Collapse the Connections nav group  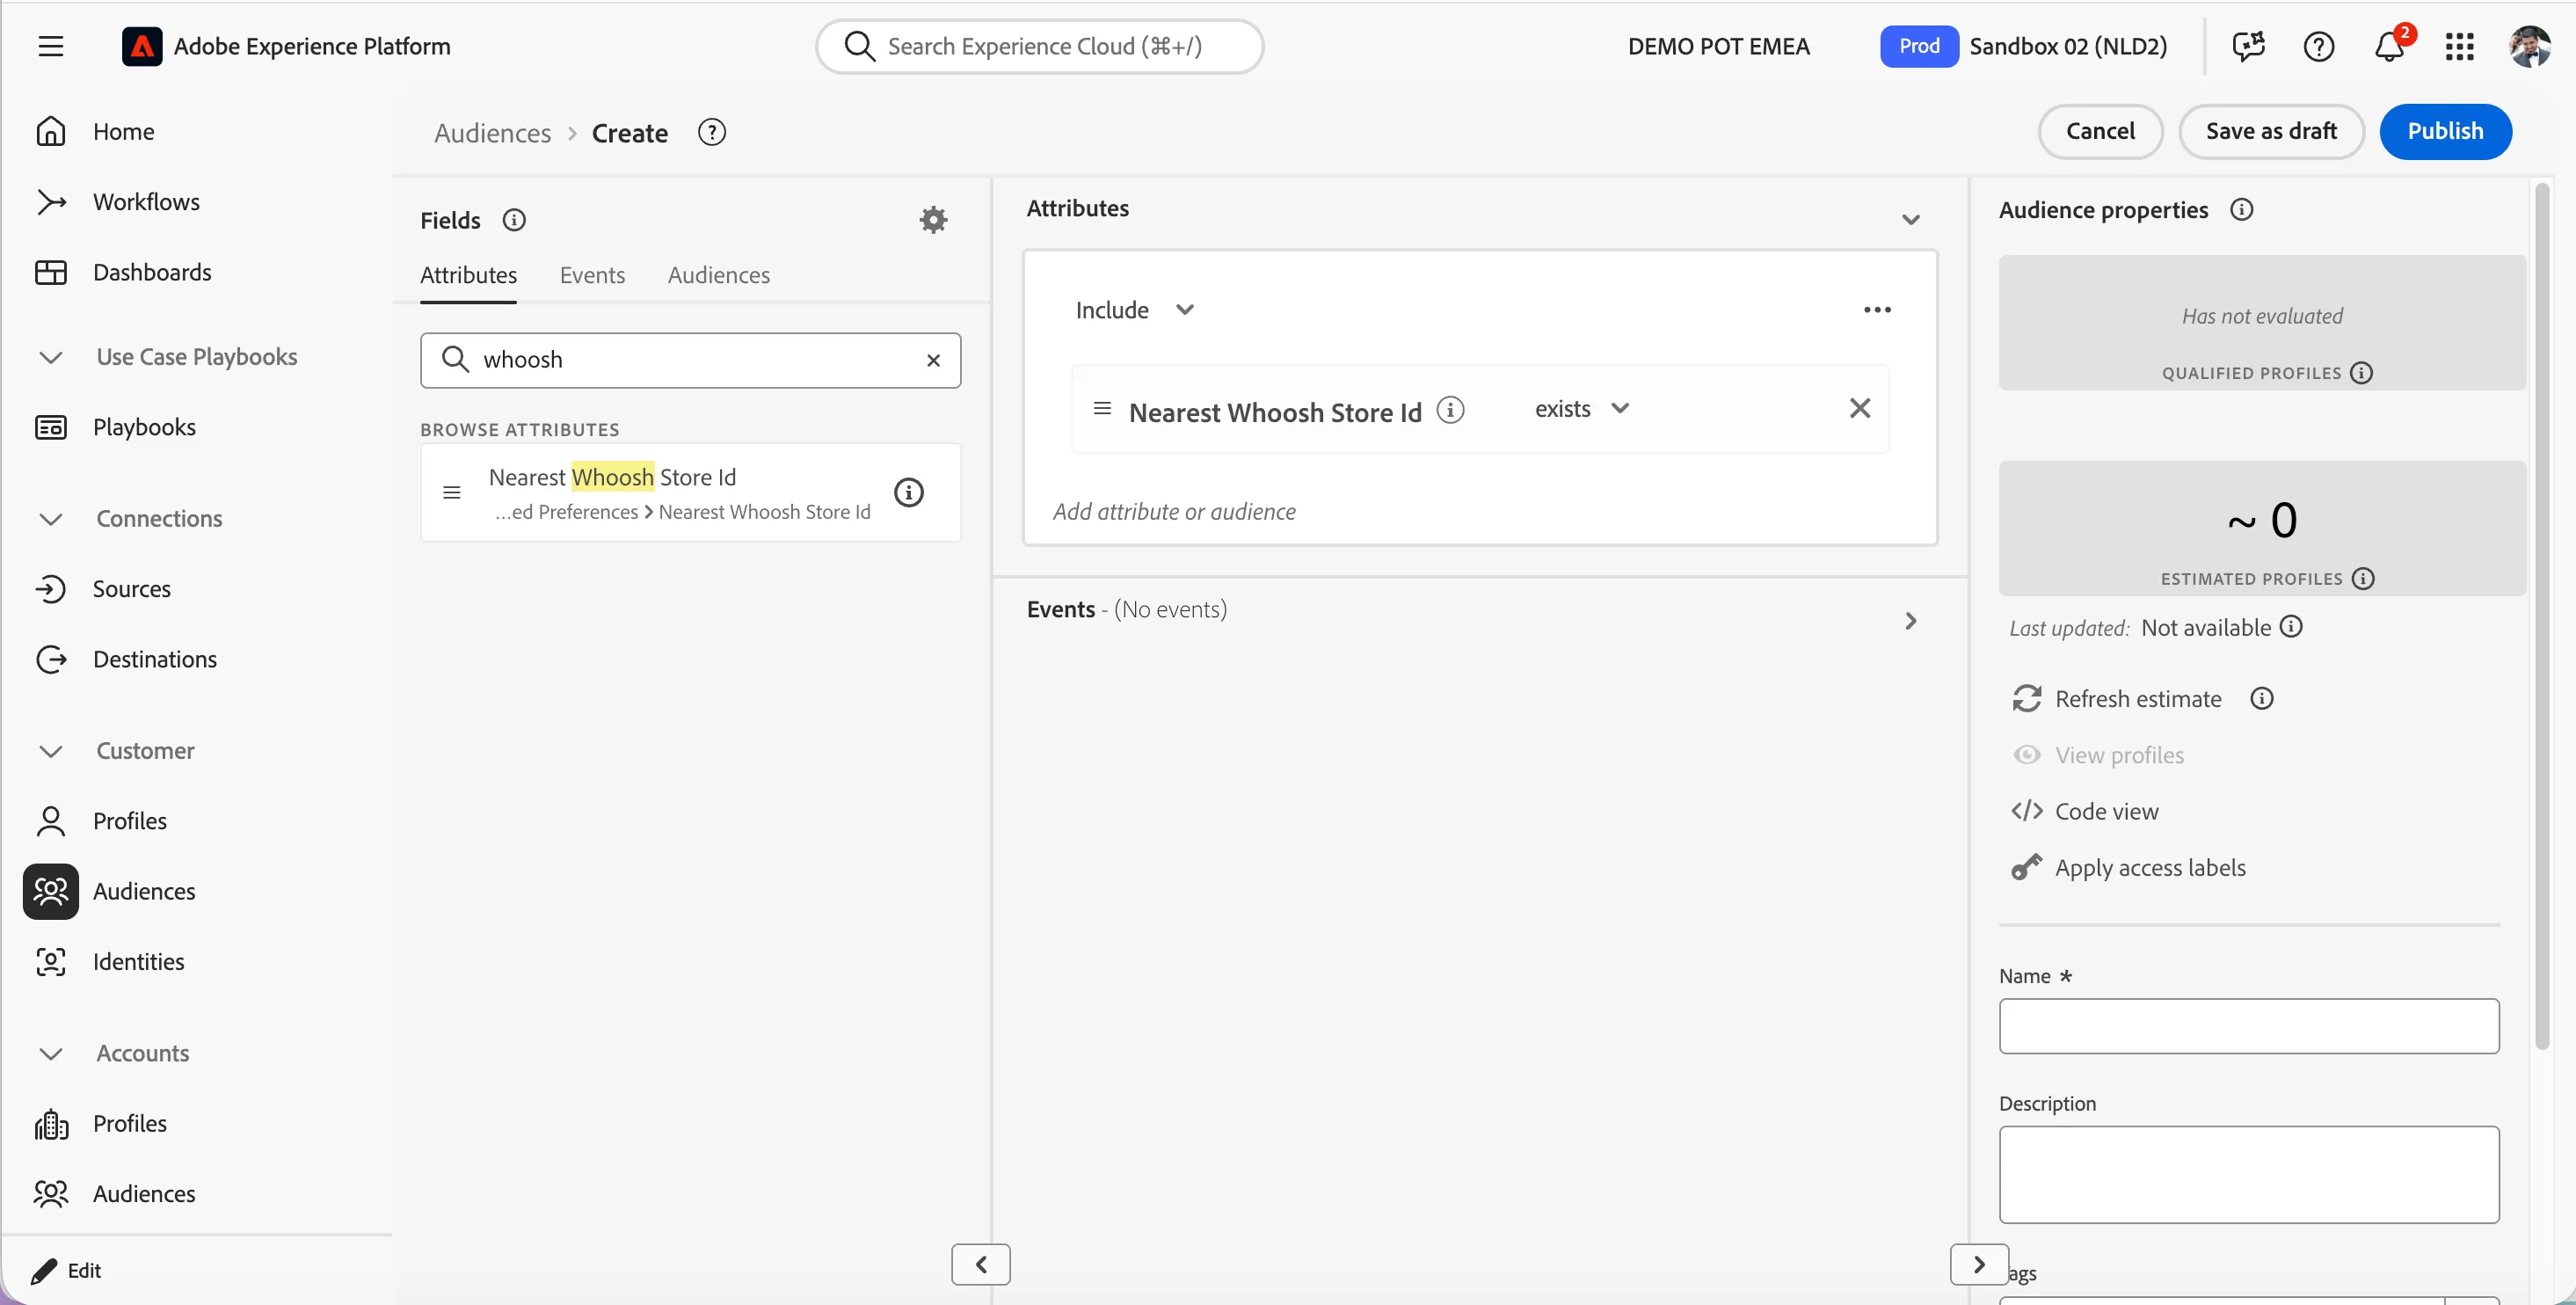[51, 518]
